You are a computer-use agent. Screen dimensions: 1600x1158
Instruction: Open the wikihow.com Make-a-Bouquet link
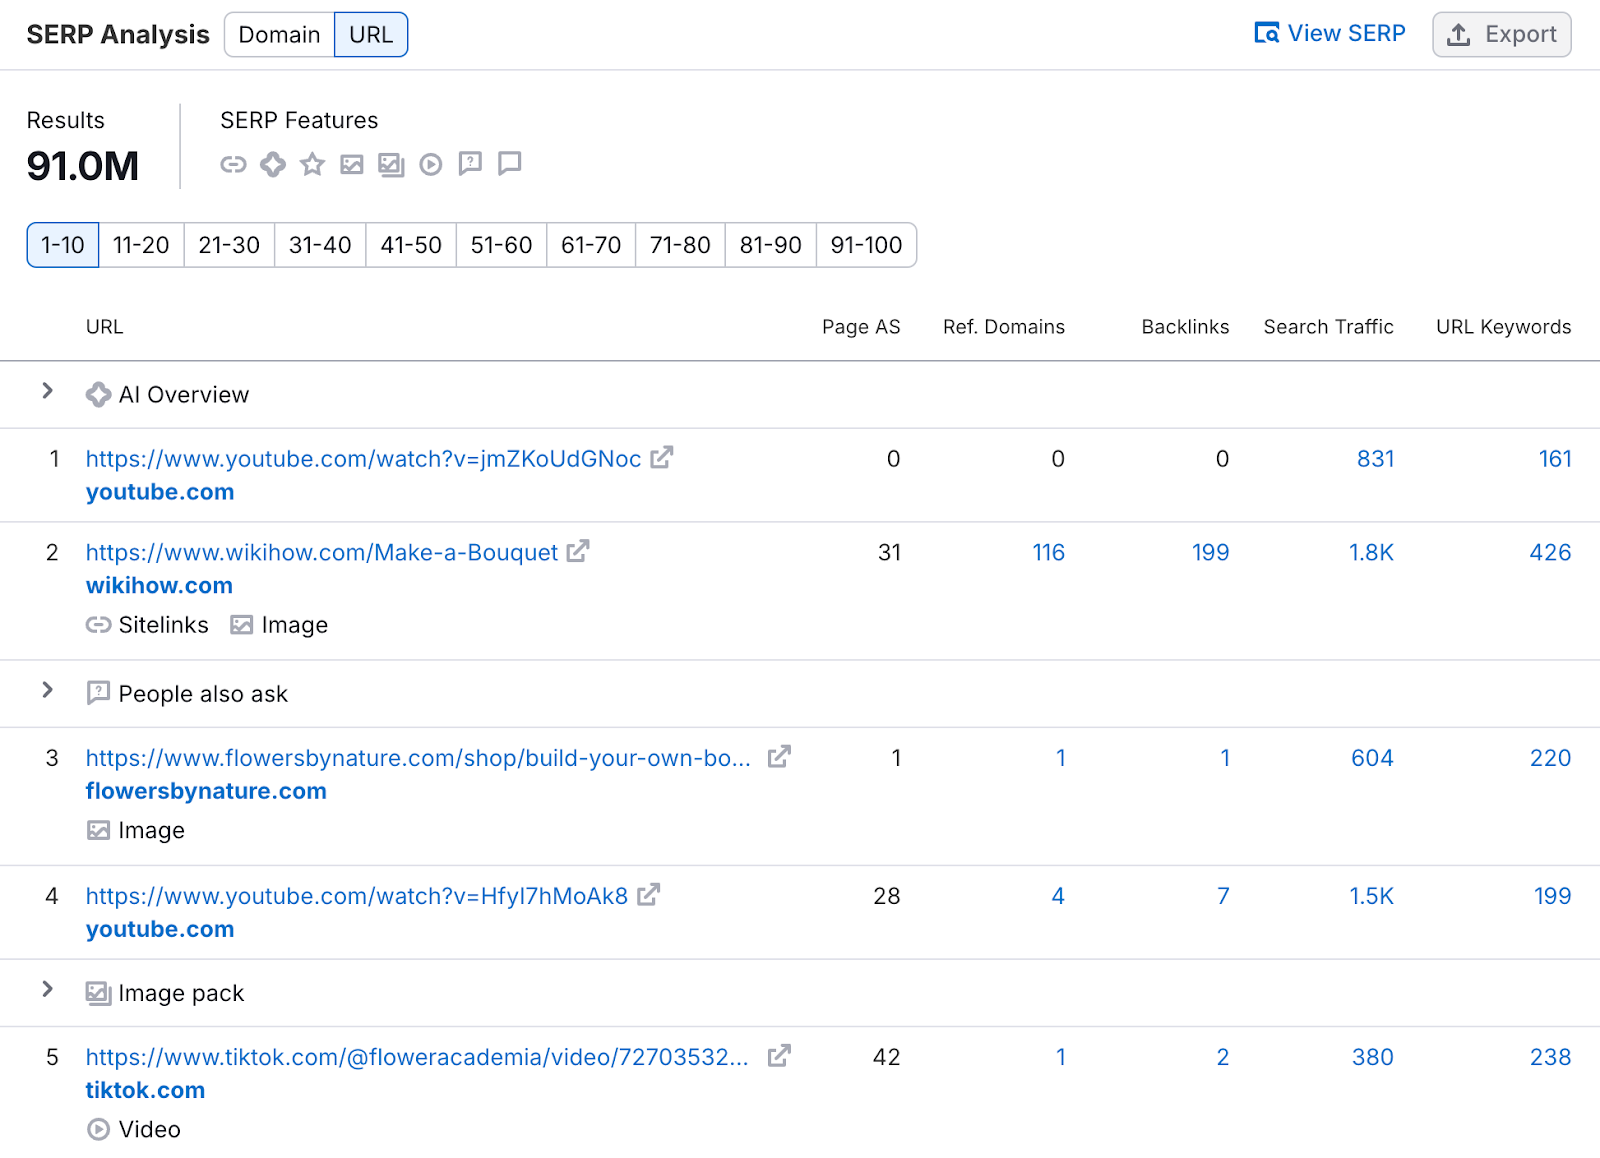coord(321,551)
